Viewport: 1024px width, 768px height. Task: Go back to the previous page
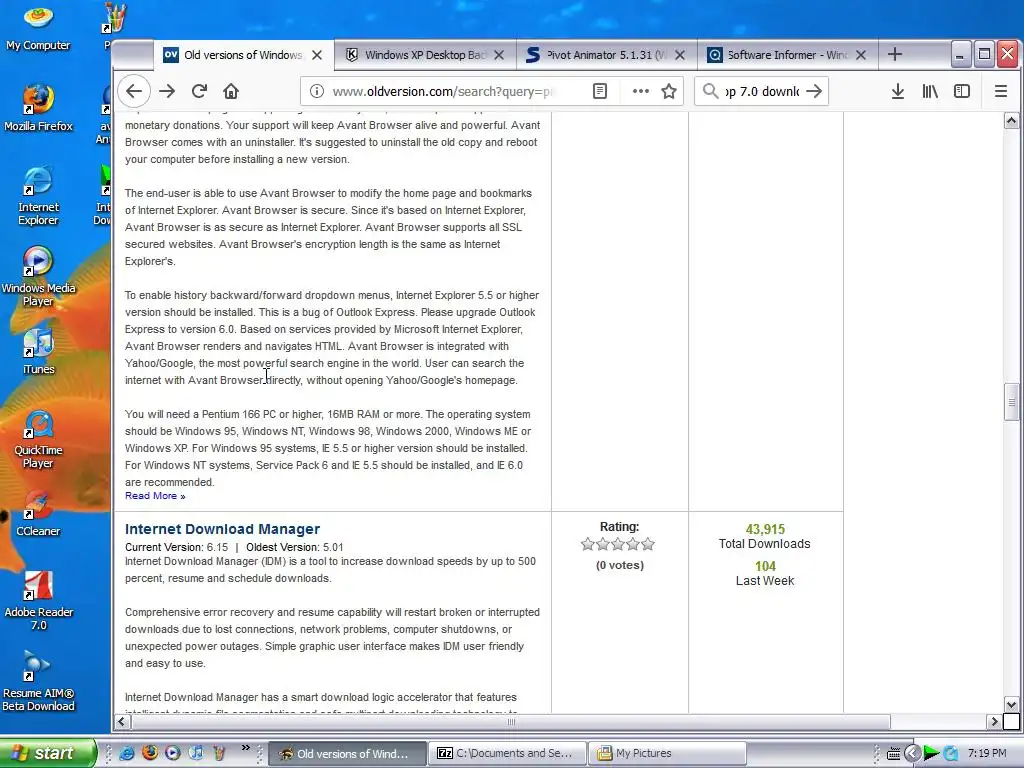[134, 91]
